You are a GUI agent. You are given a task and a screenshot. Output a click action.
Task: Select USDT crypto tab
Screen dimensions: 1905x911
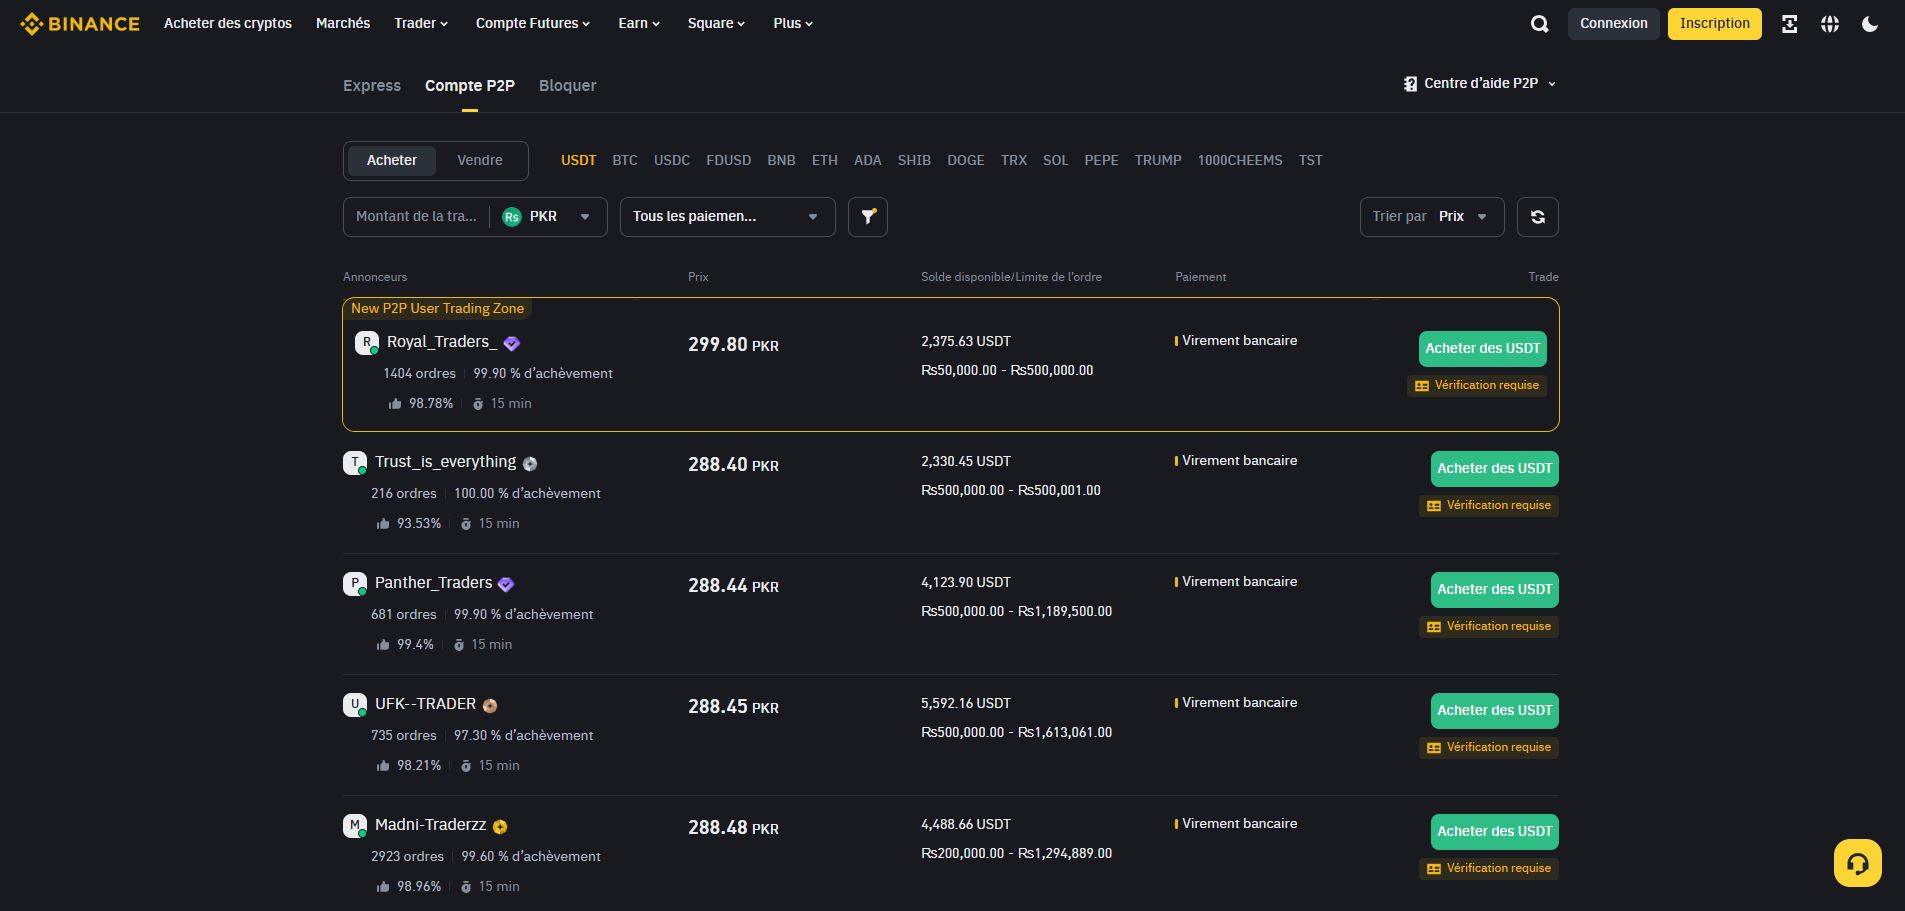click(x=578, y=160)
